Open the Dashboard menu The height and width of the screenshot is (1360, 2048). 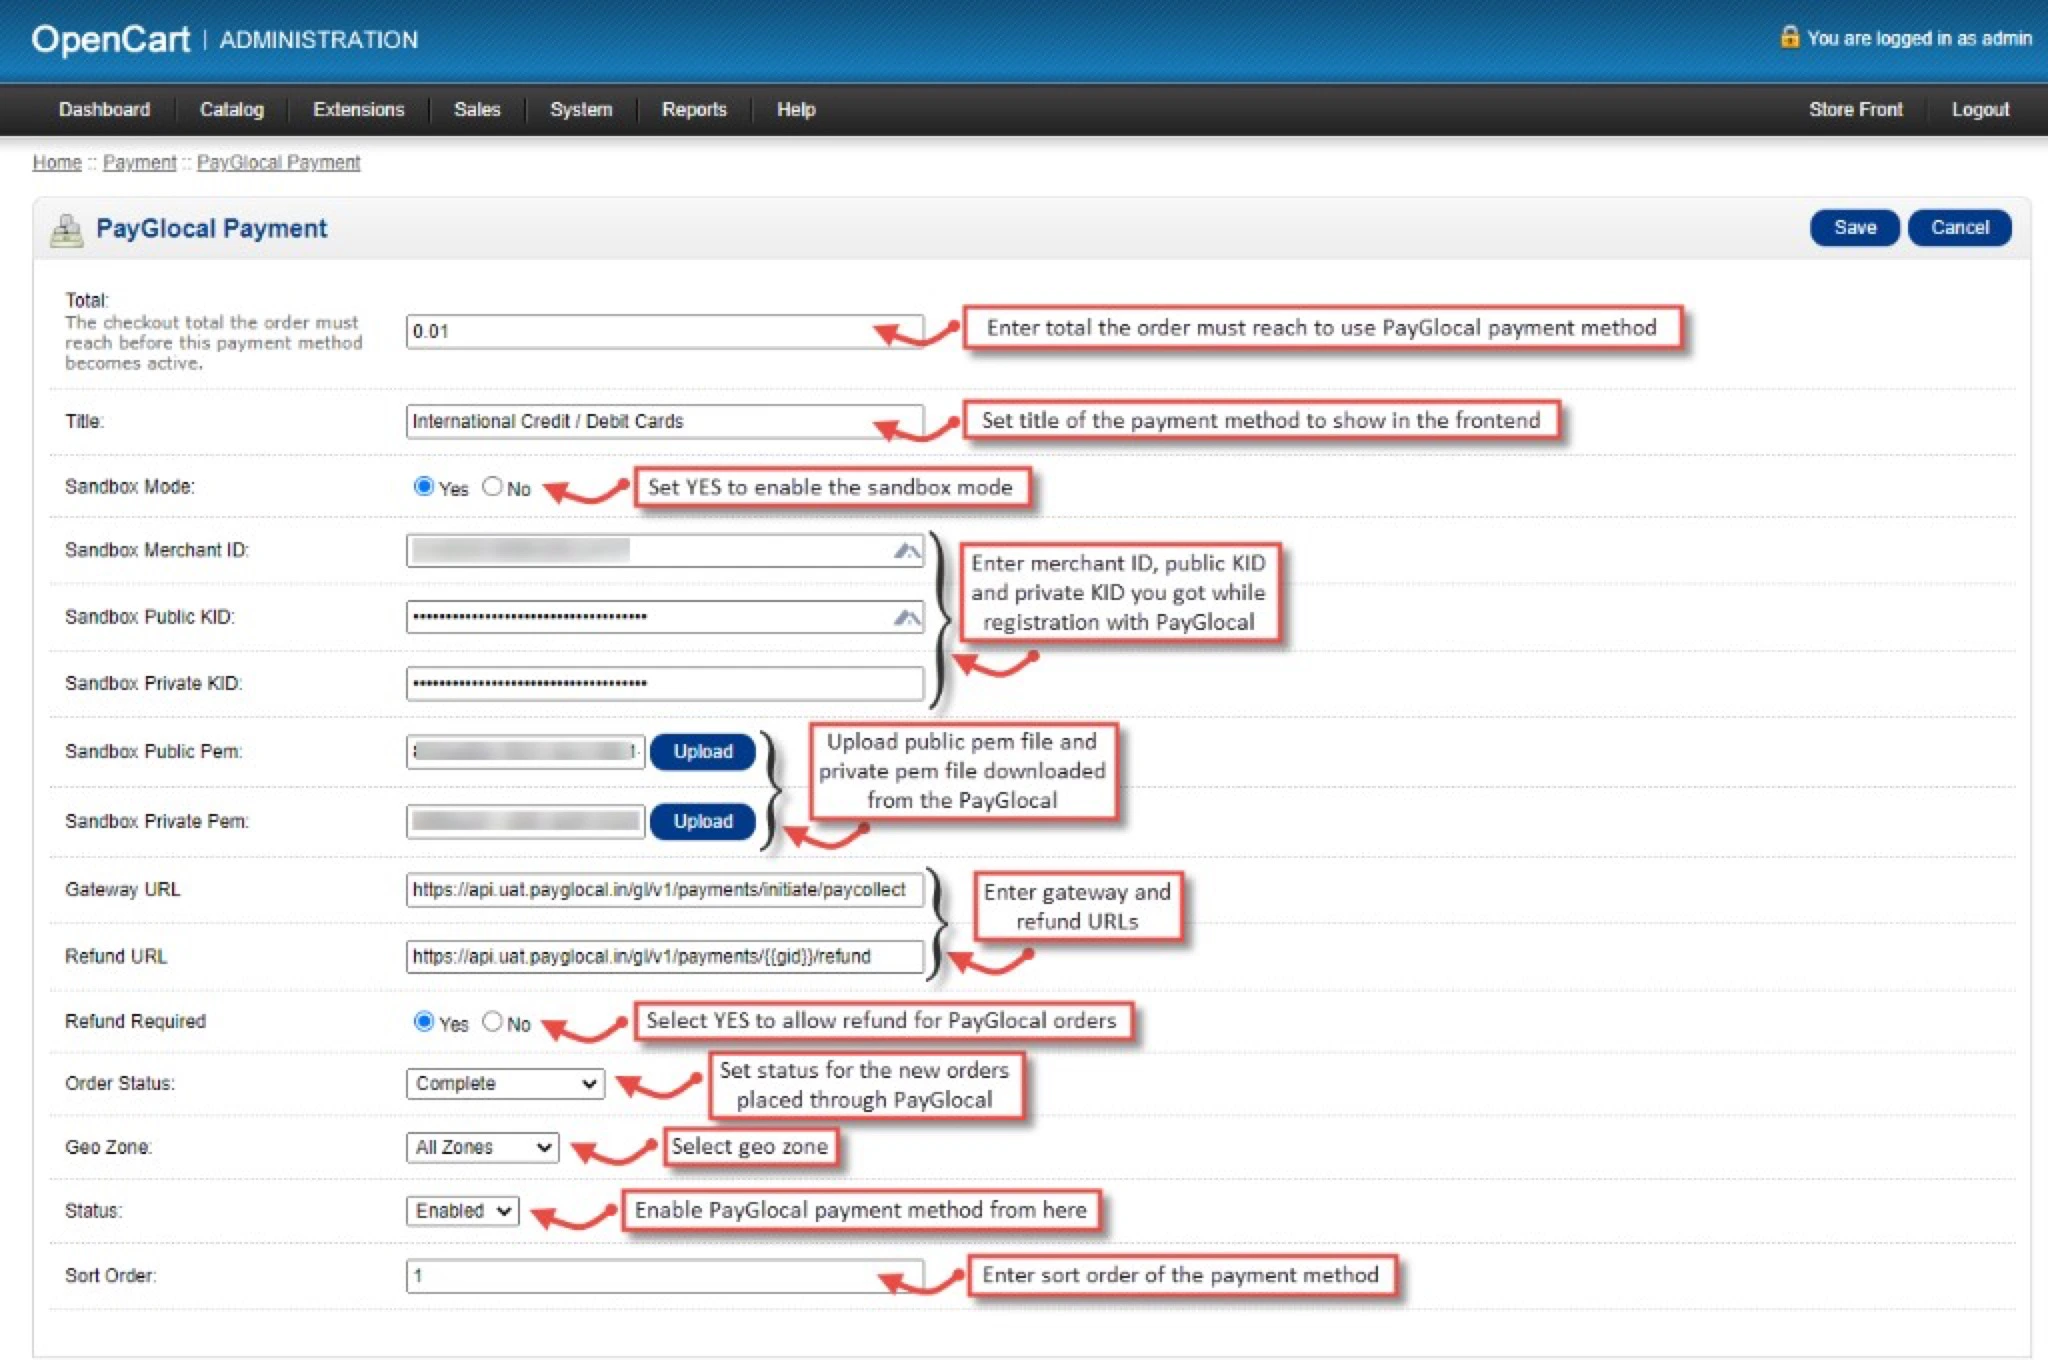104,110
